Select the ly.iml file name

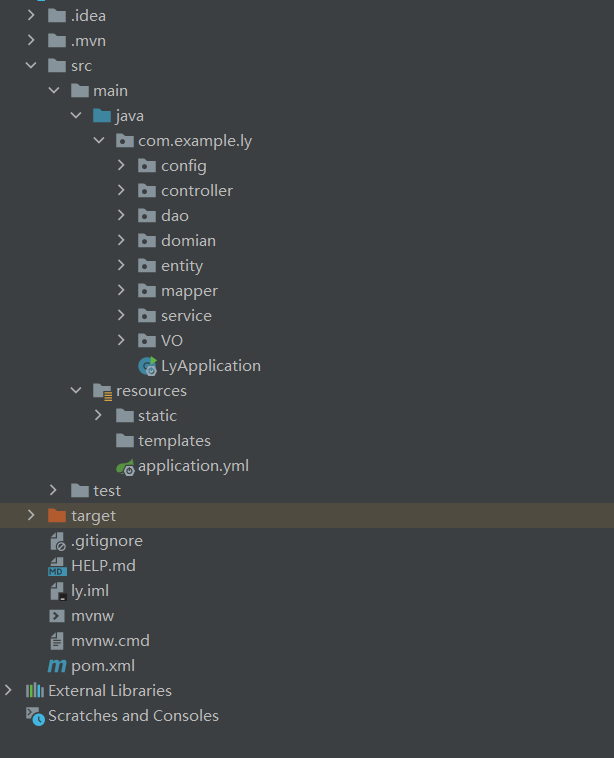[90, 591]
